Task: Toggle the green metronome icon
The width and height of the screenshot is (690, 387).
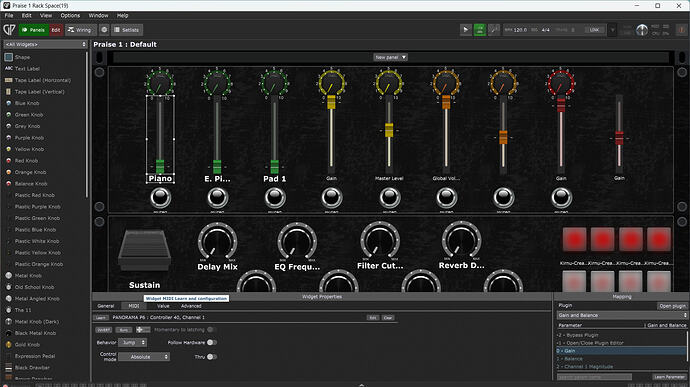Action: [x=480, y=30]
